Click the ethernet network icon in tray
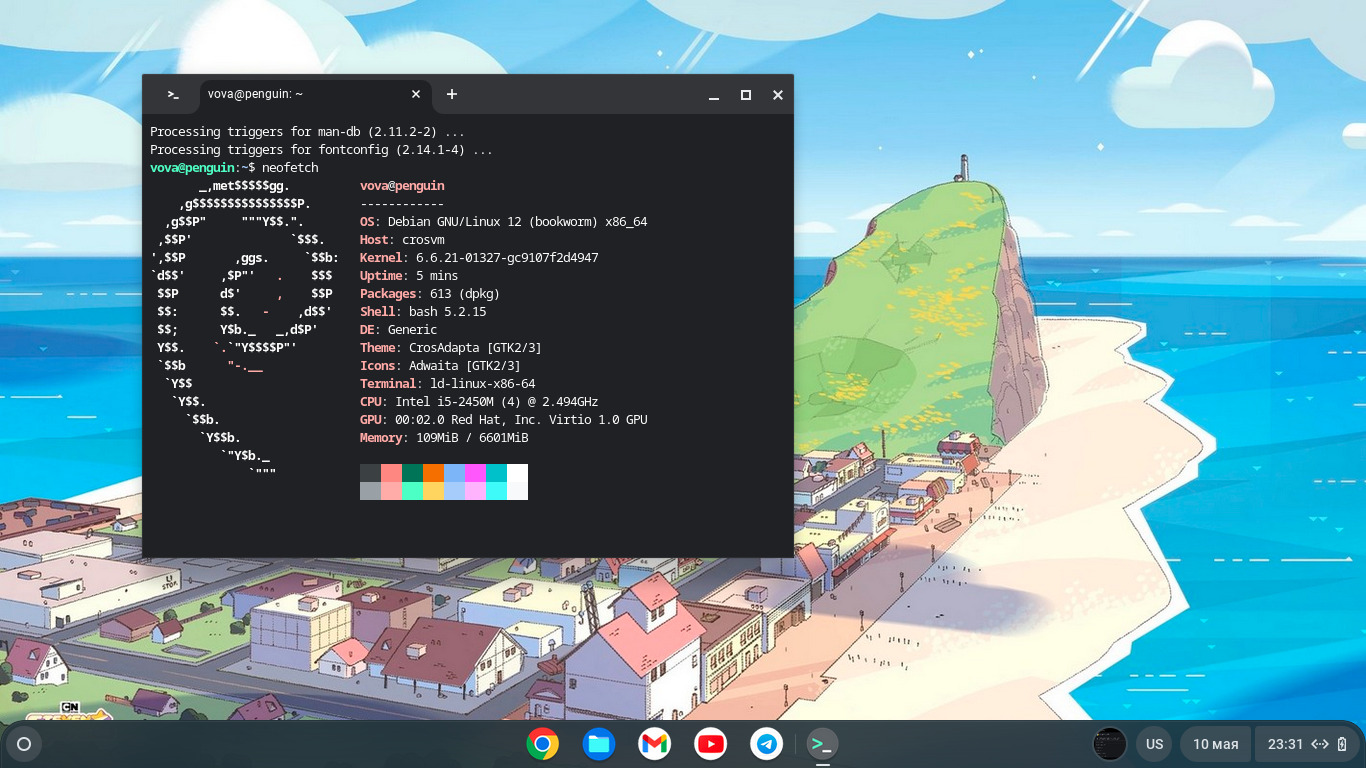The height and width of the screenshot is (768, 1366). [x=1320, y=744]
